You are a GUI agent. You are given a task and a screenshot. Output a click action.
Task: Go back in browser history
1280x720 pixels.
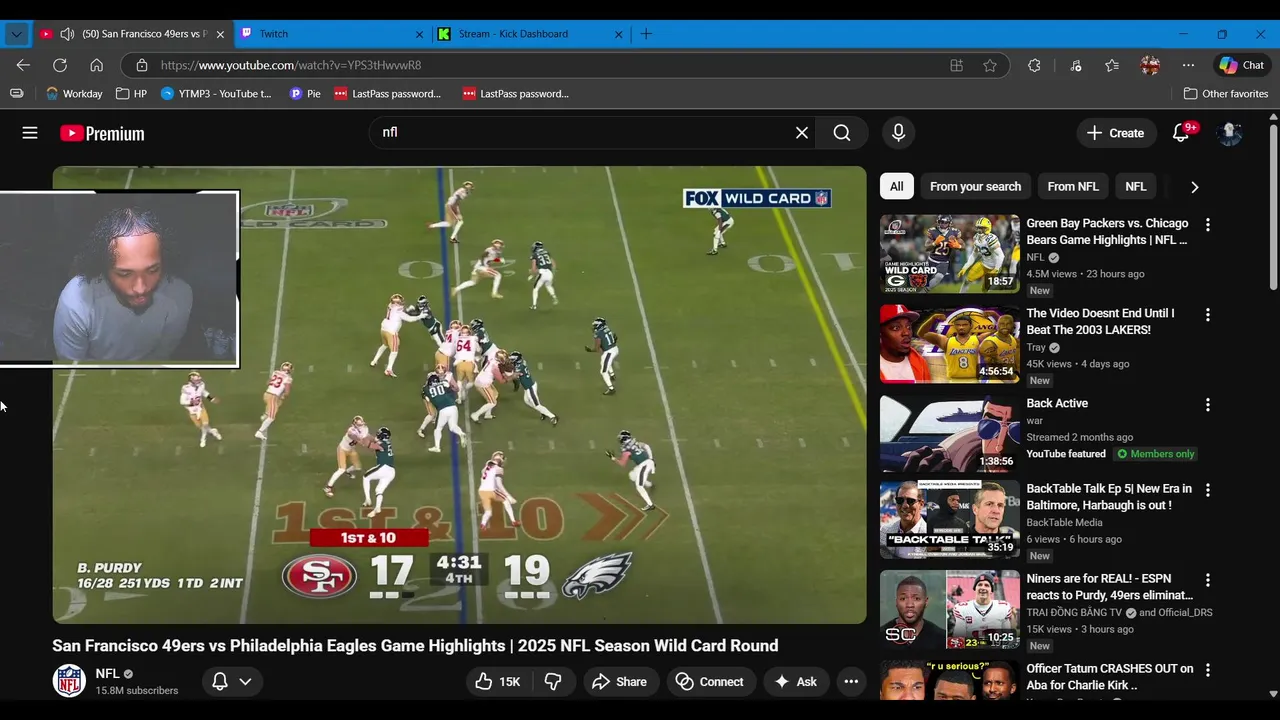pos(23,65)
